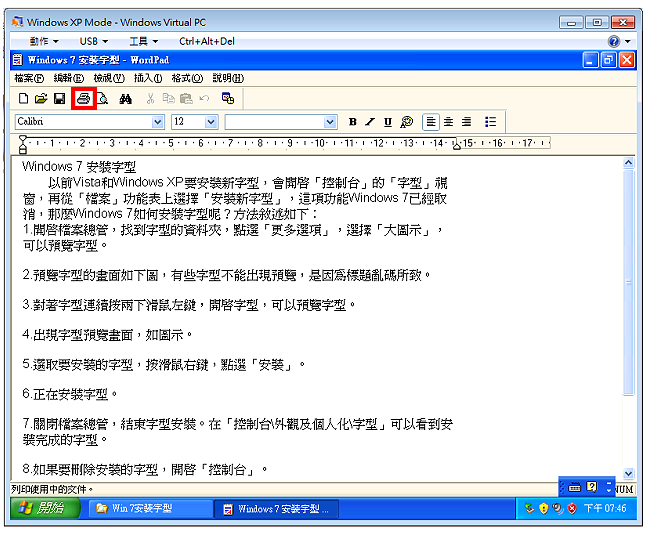Expand the Calibri font dropdown

click(157, 122)
